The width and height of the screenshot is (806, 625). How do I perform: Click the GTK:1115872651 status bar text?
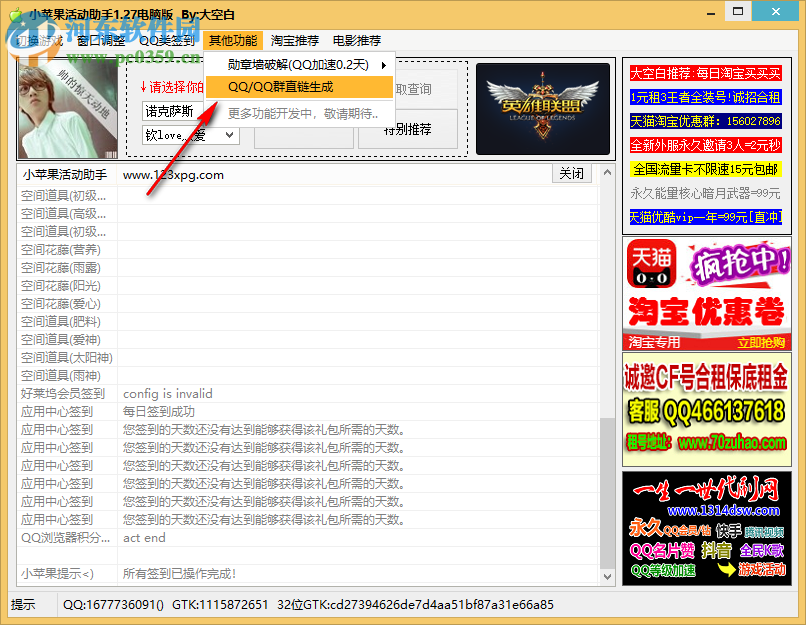[x=220, y=604]
